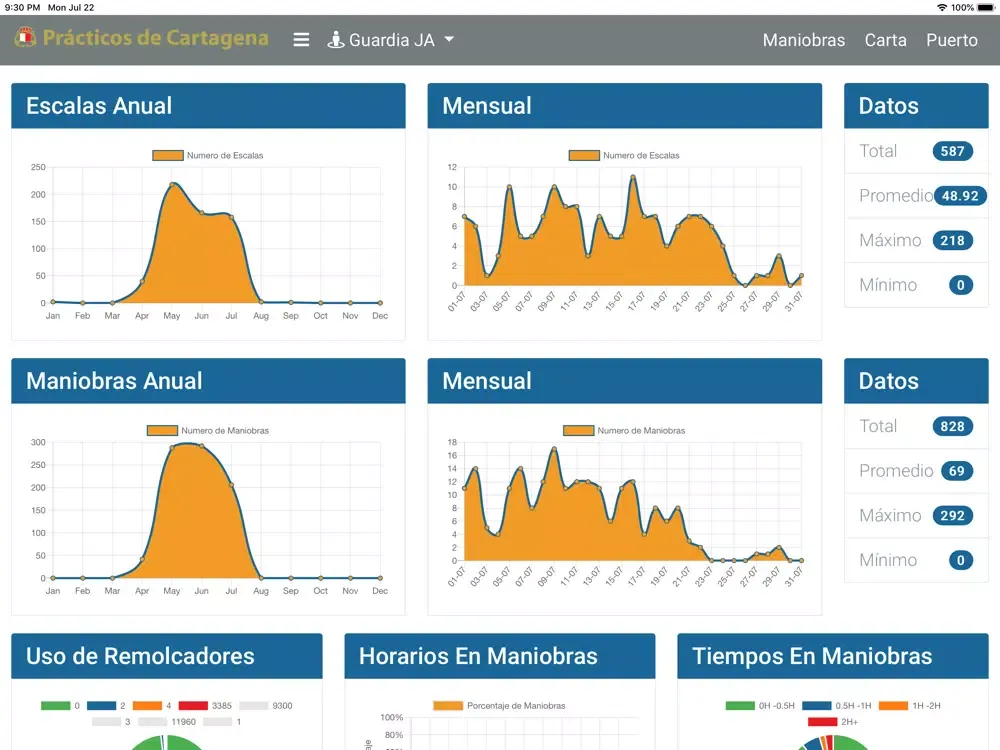This screenshot has width=1000, height=750.
Task: Toggle the green 0H -0.5H legend swatch
Action: (740, 706)
